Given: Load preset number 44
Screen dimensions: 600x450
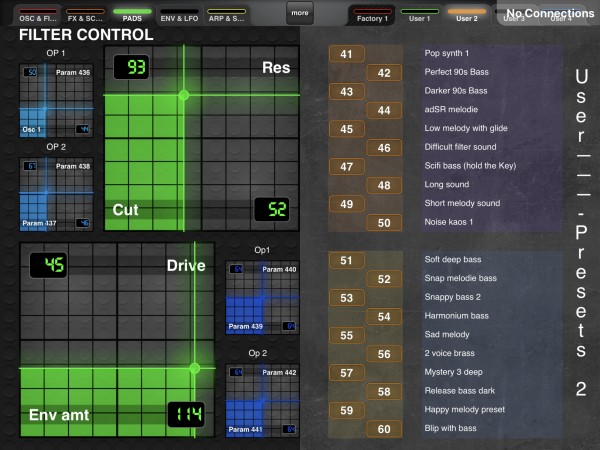Looking at the screenshot, I should point(384,110).
